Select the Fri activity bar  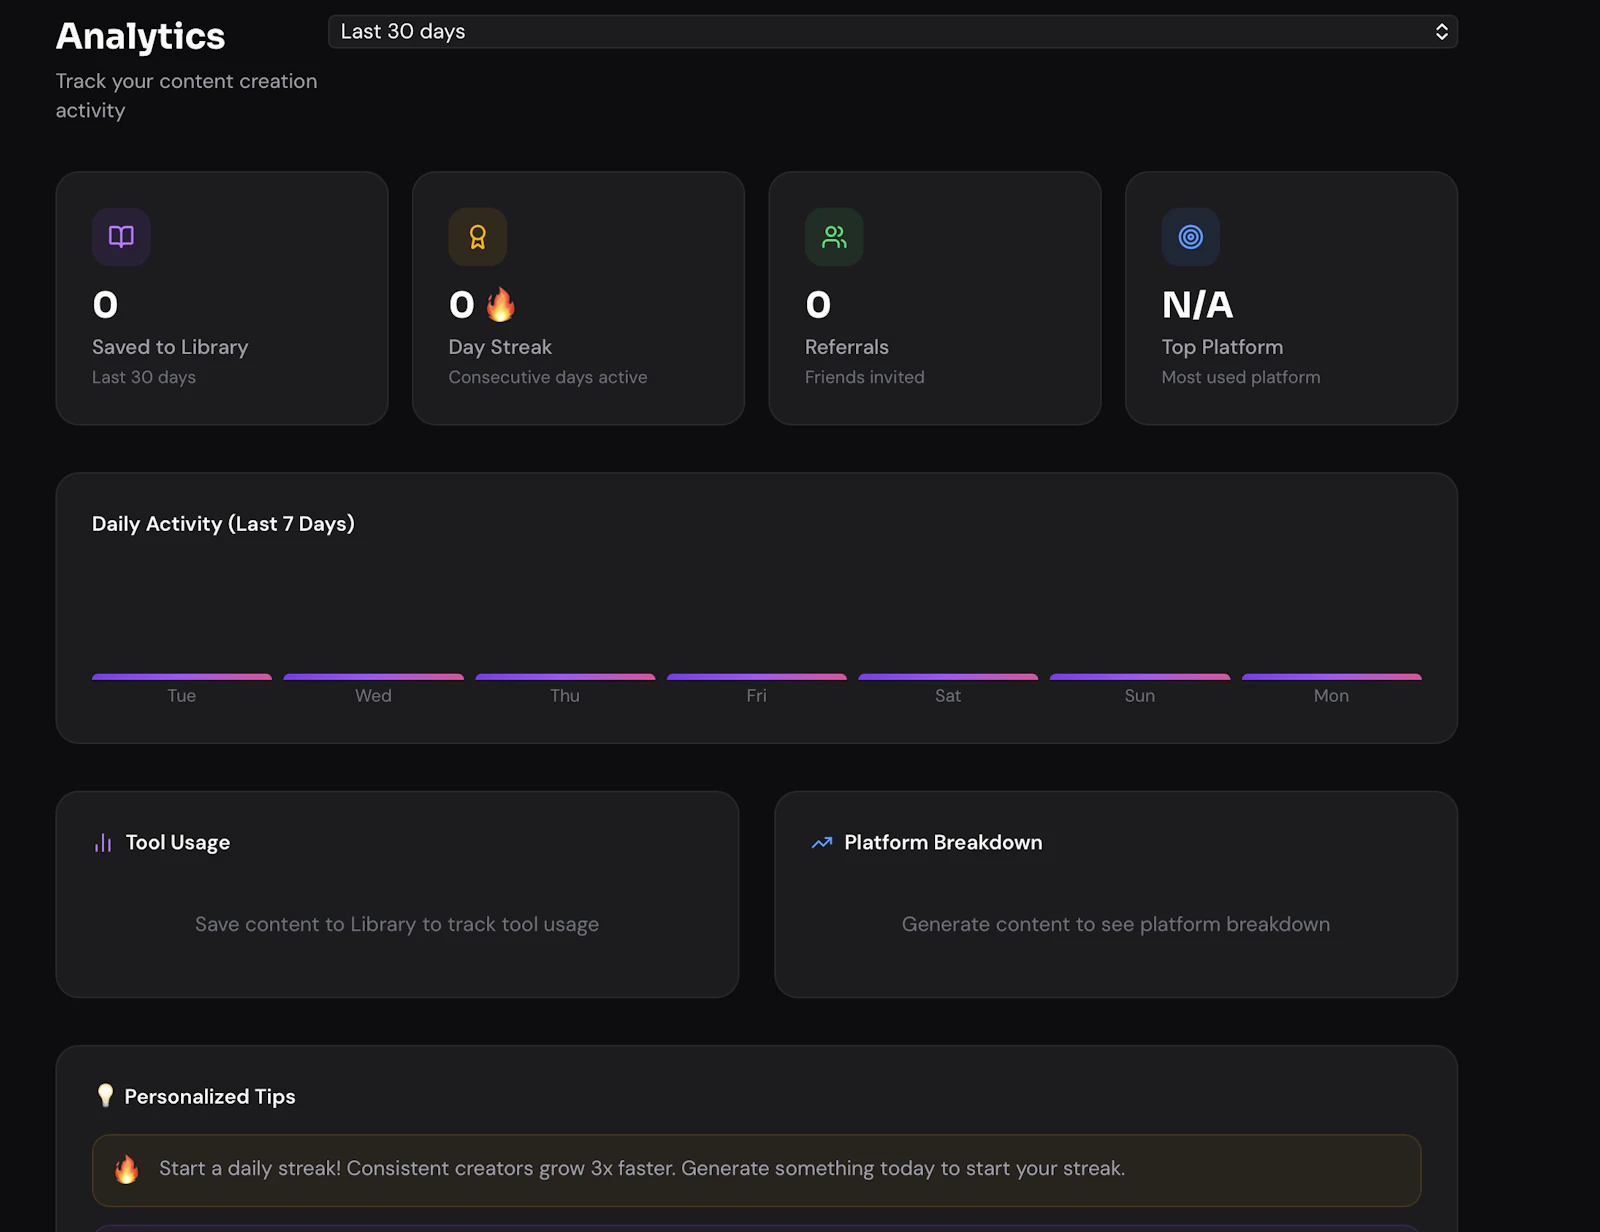click(757, 677)
